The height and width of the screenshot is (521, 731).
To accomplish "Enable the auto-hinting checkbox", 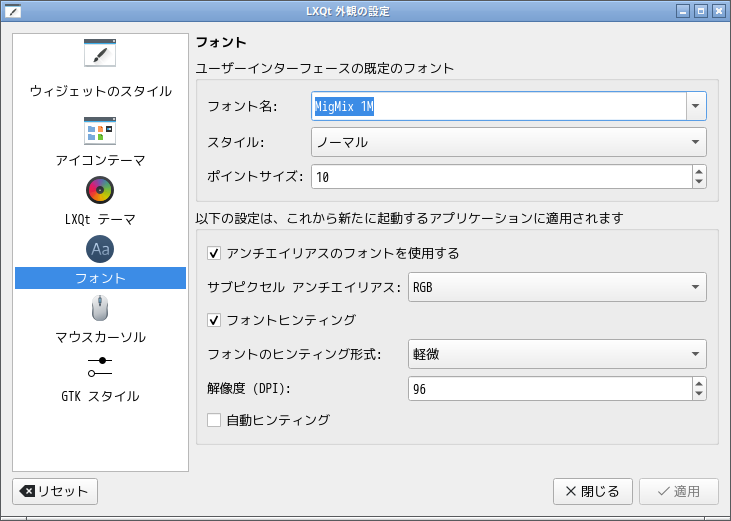I will point(214,420).
